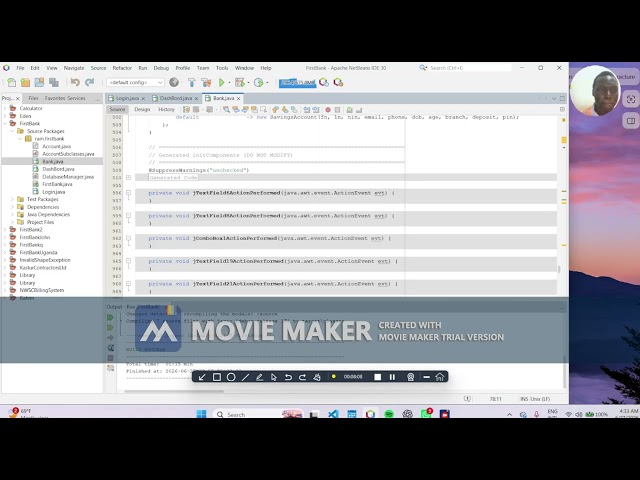The height and width of the screenshot is (480, 640).
Task: Click the NetBeans search field
Action: pyautogui.click(x=469, y=68)
